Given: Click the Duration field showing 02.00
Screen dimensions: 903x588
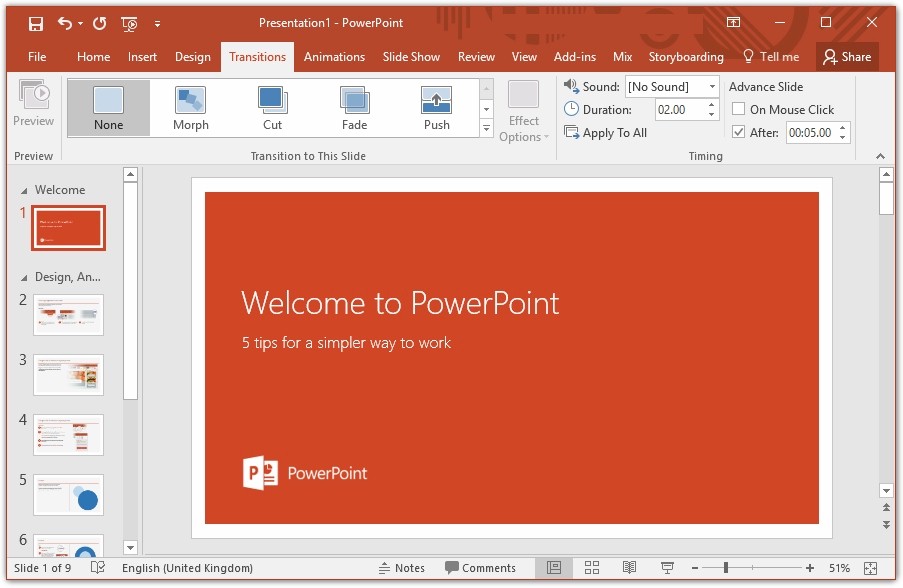Looking at the screenshot, I should point(680,109).
